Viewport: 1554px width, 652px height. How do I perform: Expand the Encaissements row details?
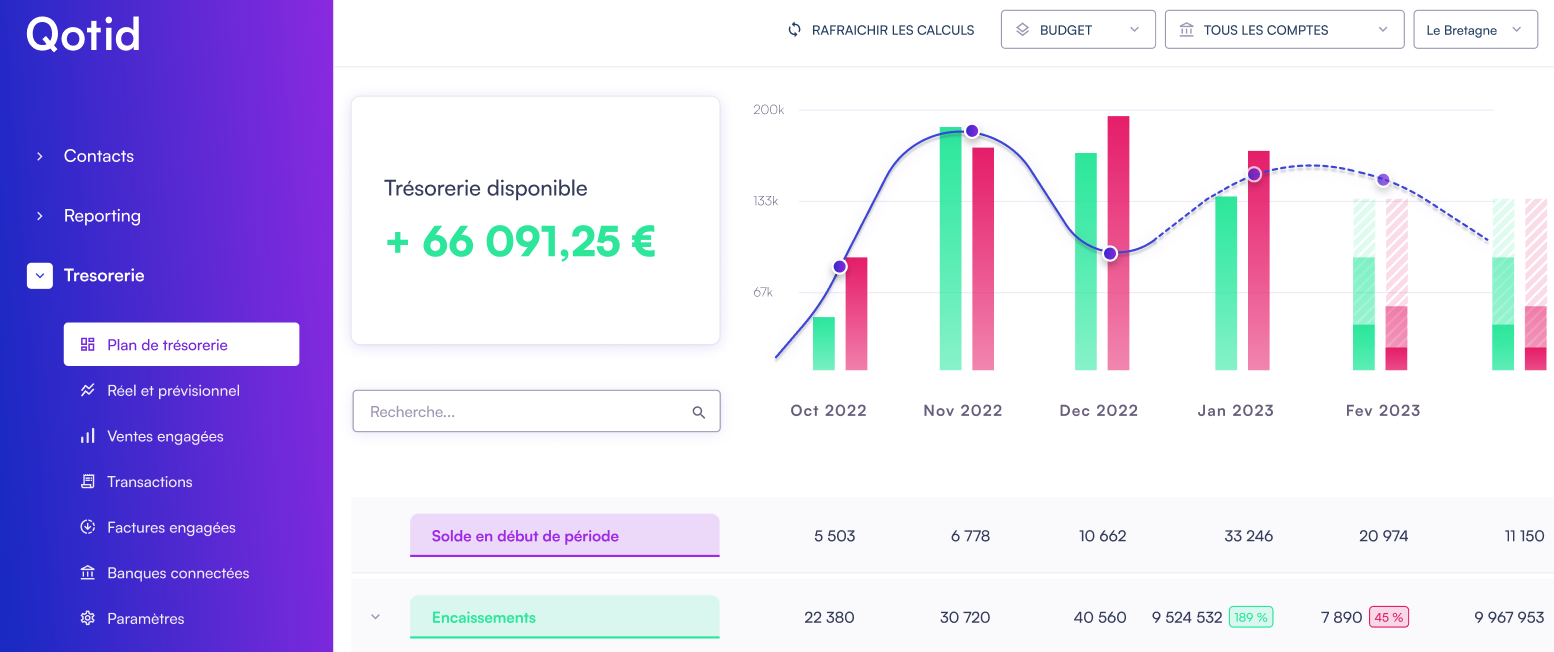click(x=375, y=617)
